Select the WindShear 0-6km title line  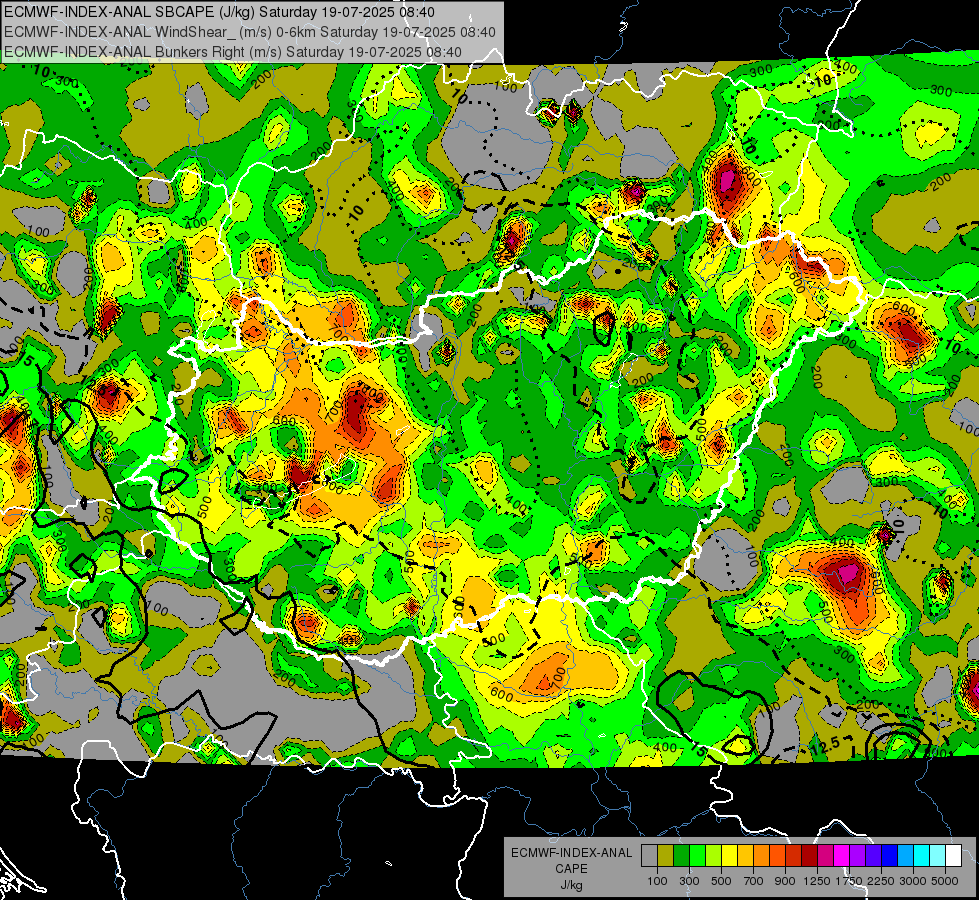[250, 32]
